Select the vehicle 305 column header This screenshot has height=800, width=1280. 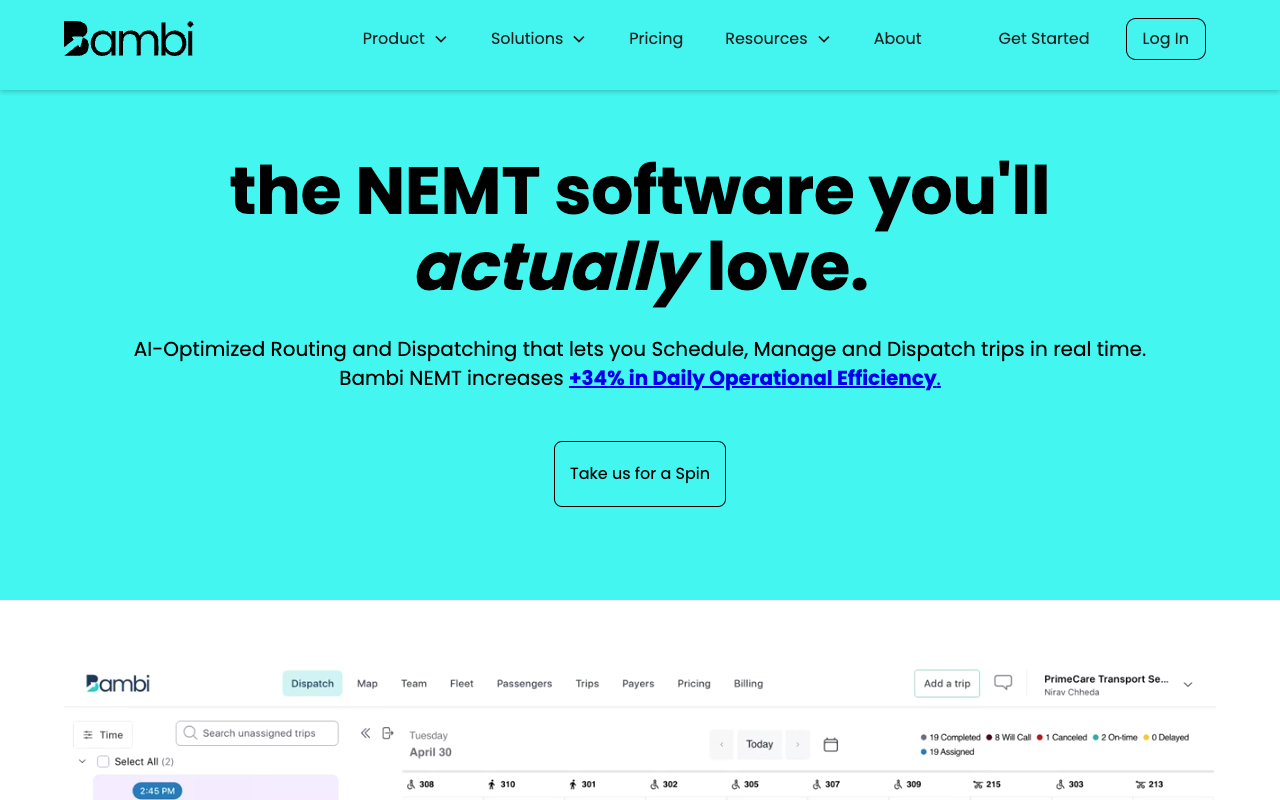pyautogui.click(x=745, y=784)
